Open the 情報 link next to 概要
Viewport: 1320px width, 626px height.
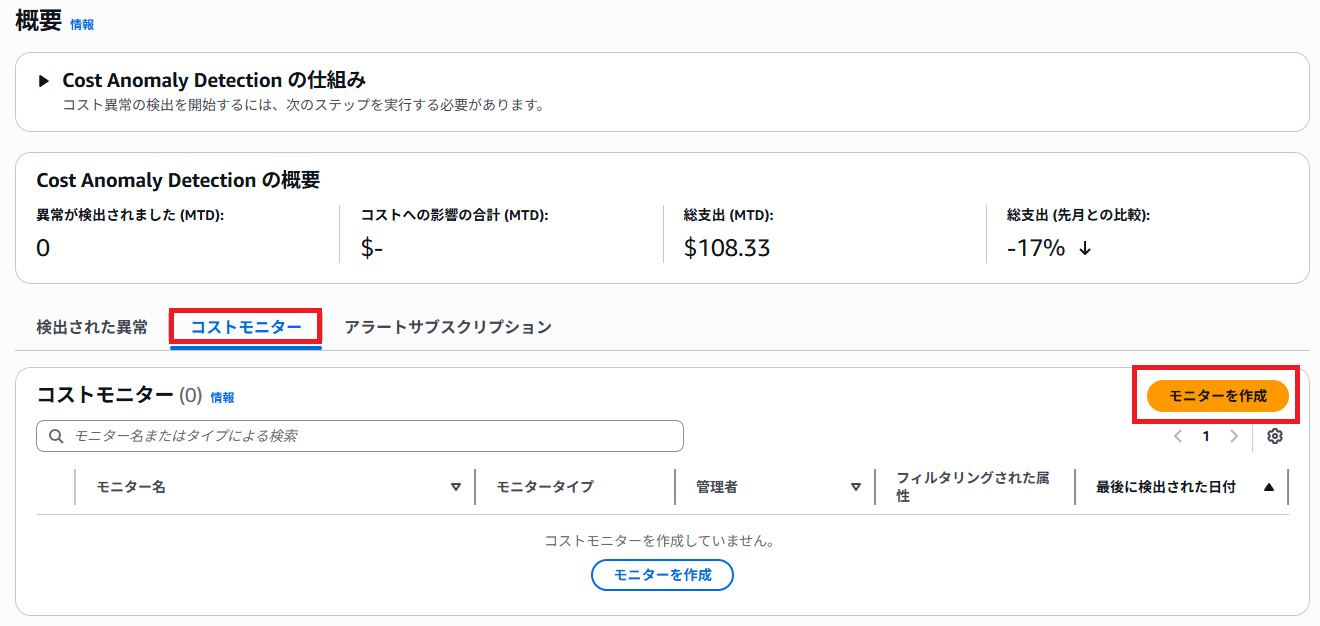pos(82,24)
